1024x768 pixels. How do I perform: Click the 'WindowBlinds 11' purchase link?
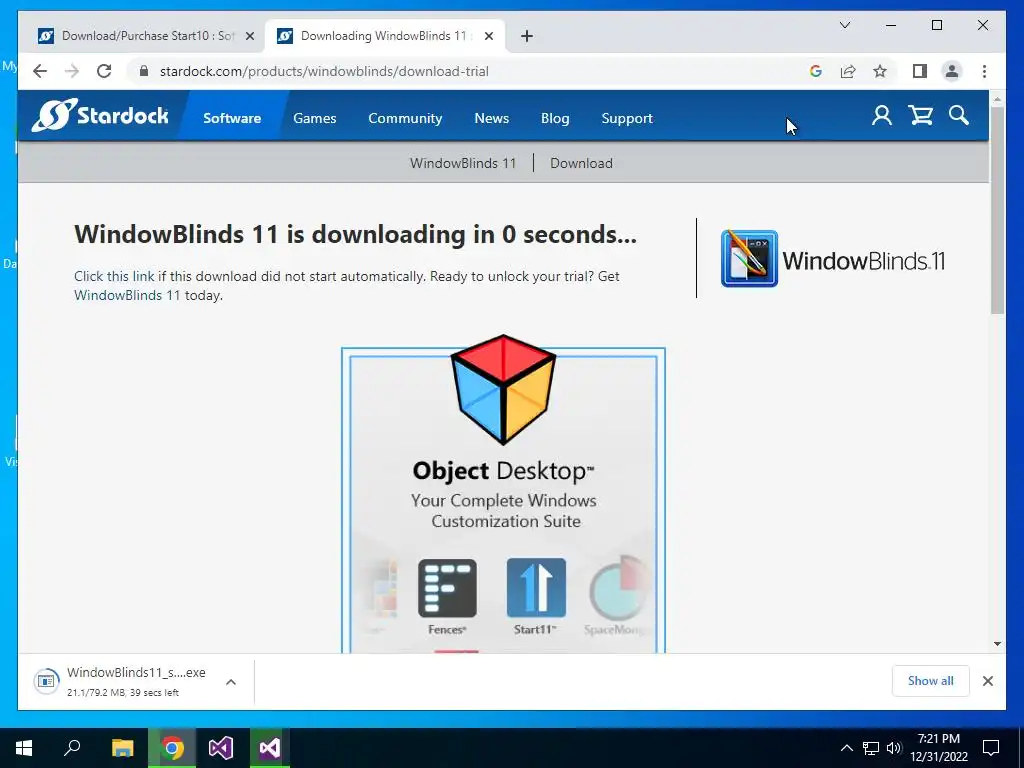tap(127, 295)
